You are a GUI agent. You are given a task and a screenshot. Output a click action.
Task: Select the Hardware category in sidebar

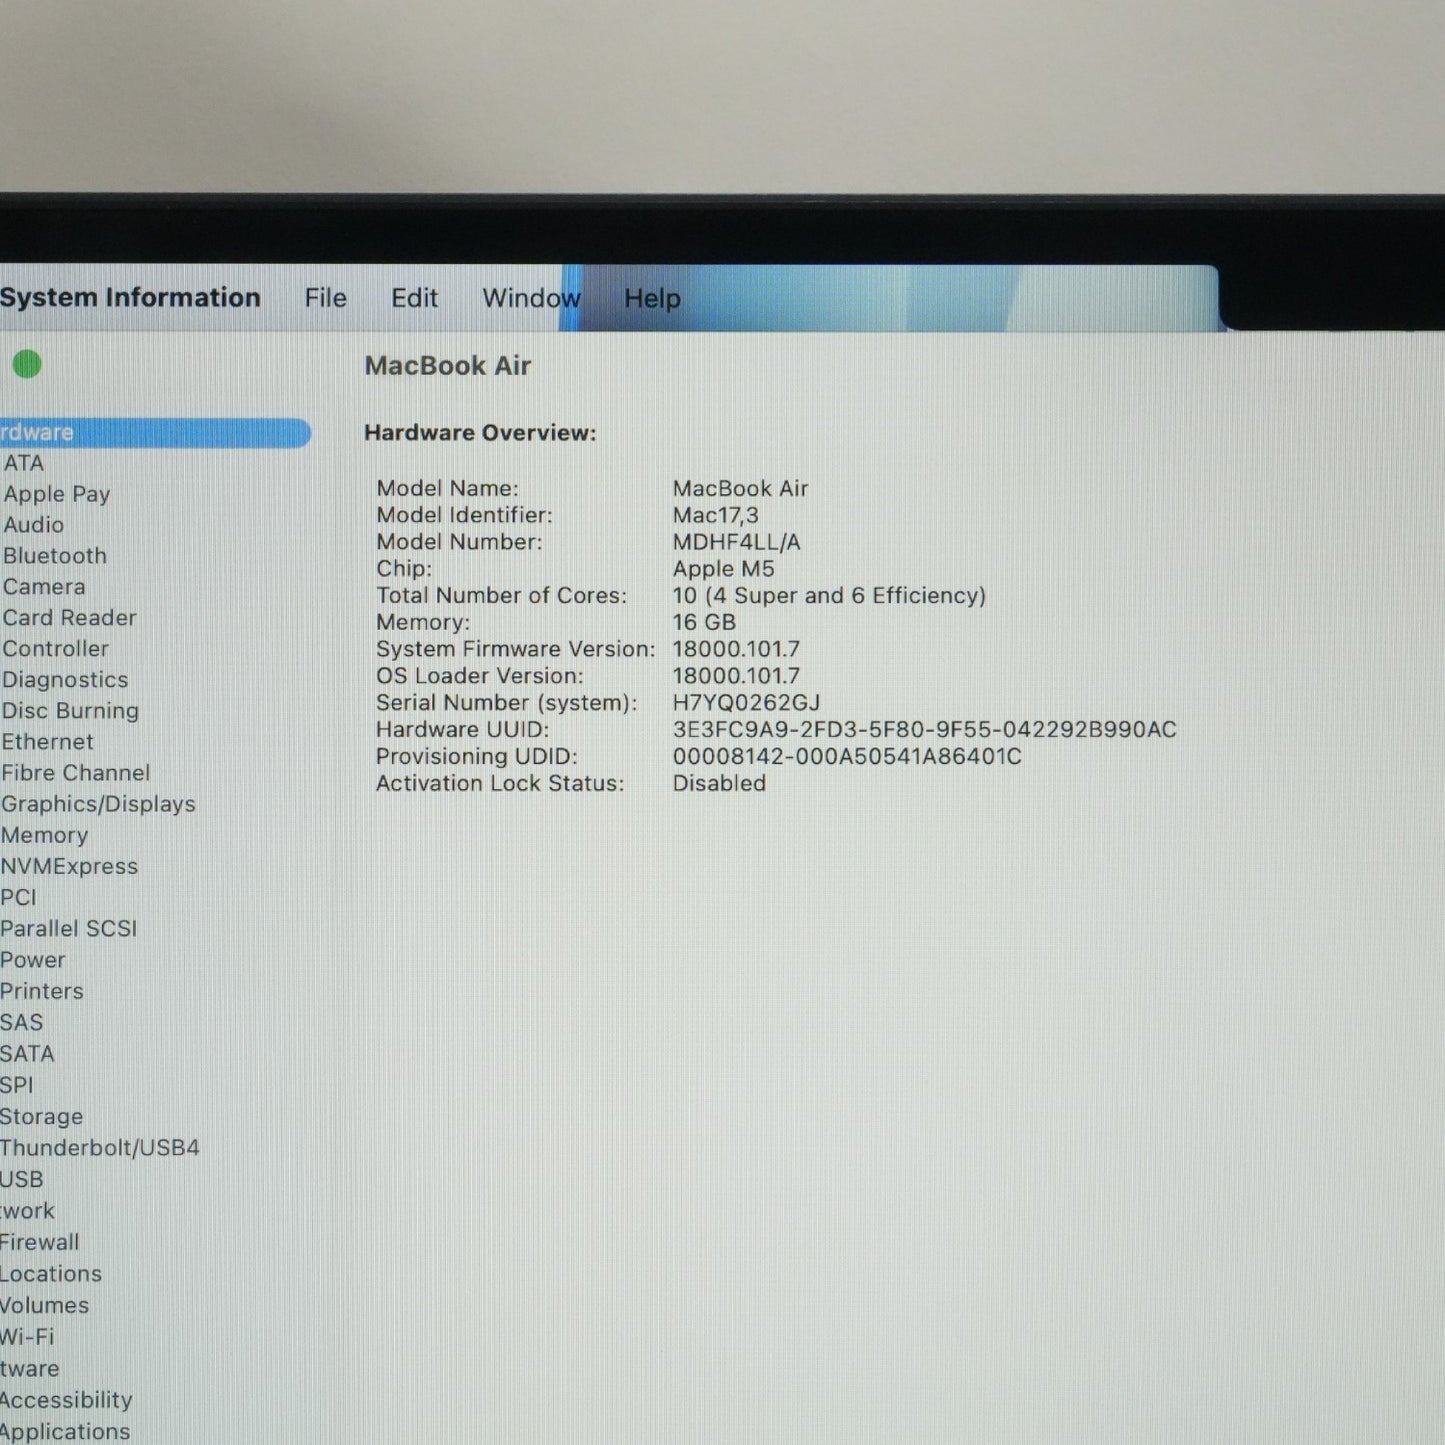coord(155,432)
